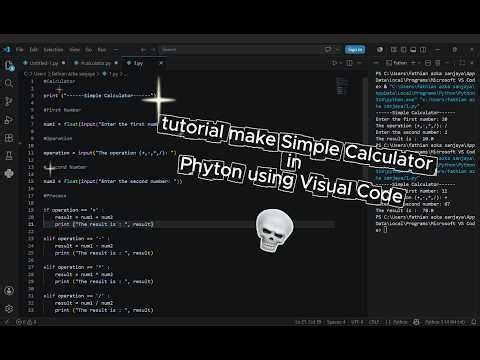Open the chat icon in title bar
The height and width of the screenshot is (360, 480).
[328, 50]
